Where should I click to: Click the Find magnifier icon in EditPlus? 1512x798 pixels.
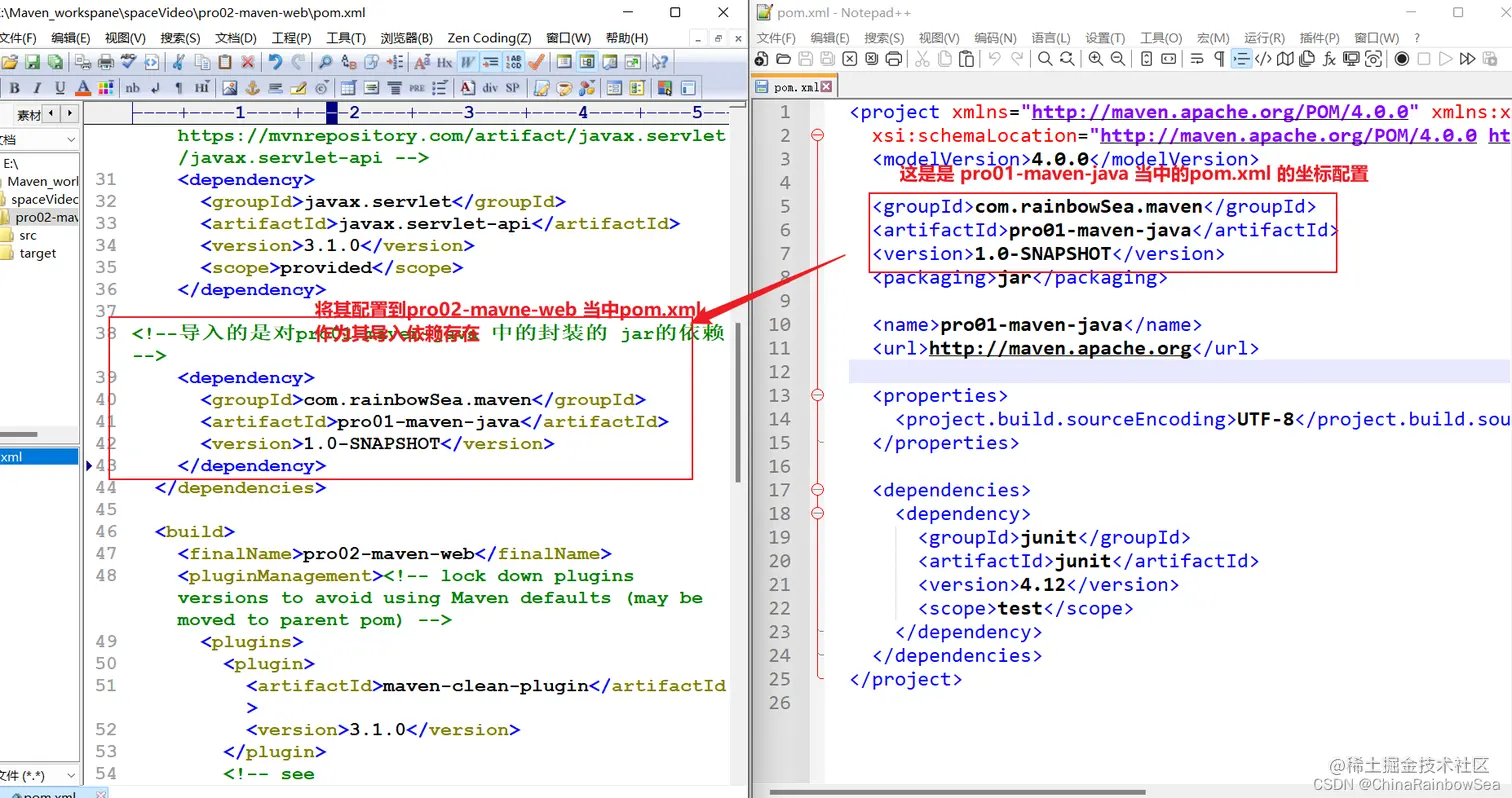point(325,62)
